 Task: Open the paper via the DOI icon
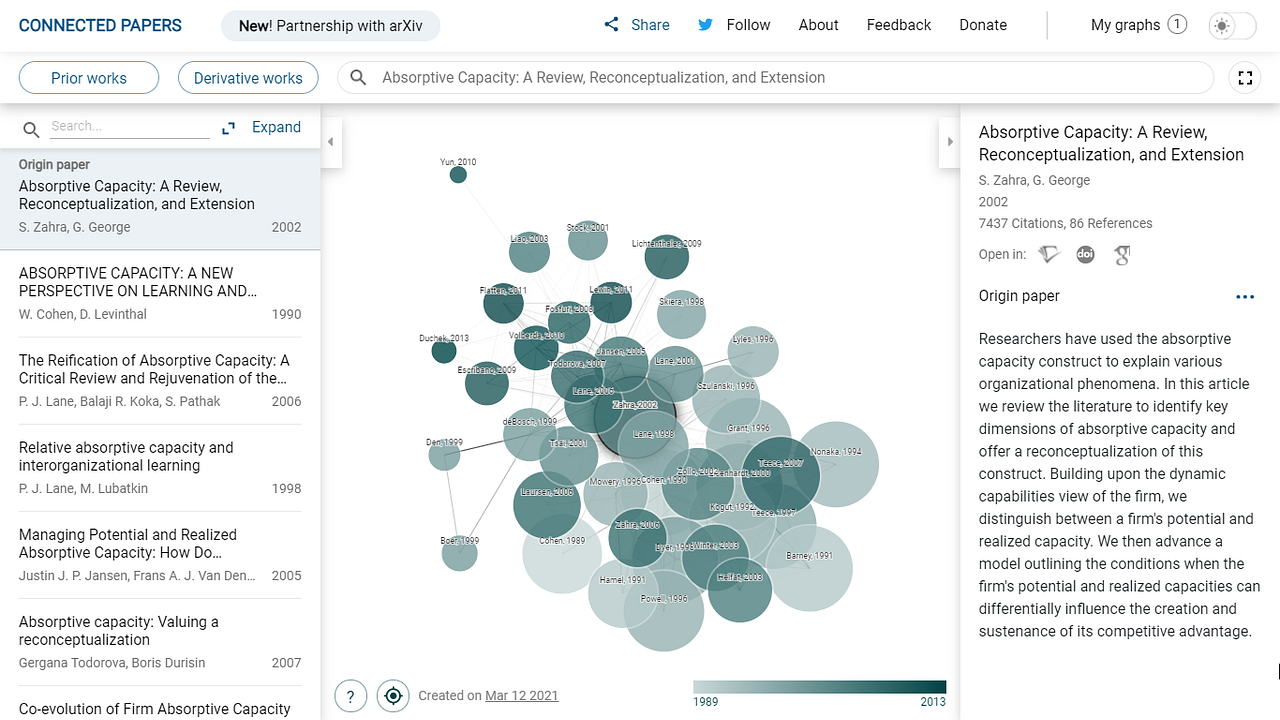click(1085, 255)
